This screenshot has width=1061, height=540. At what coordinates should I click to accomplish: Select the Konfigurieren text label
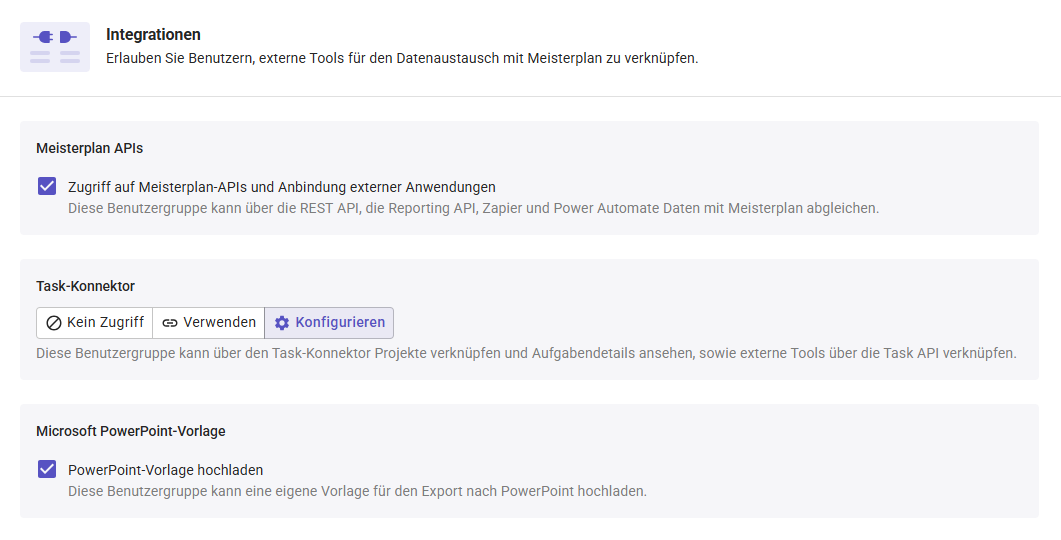(340, 323)
